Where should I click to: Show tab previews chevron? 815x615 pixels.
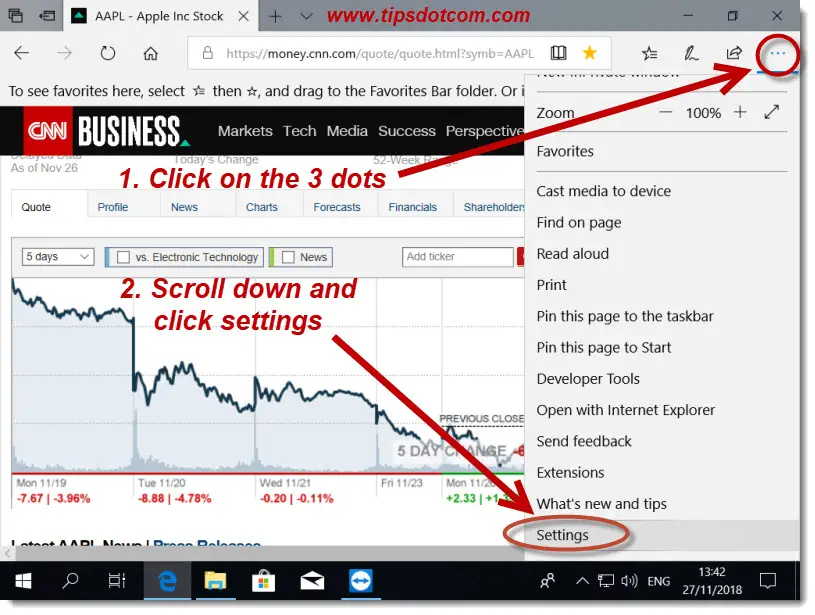(x=306, y=17)
